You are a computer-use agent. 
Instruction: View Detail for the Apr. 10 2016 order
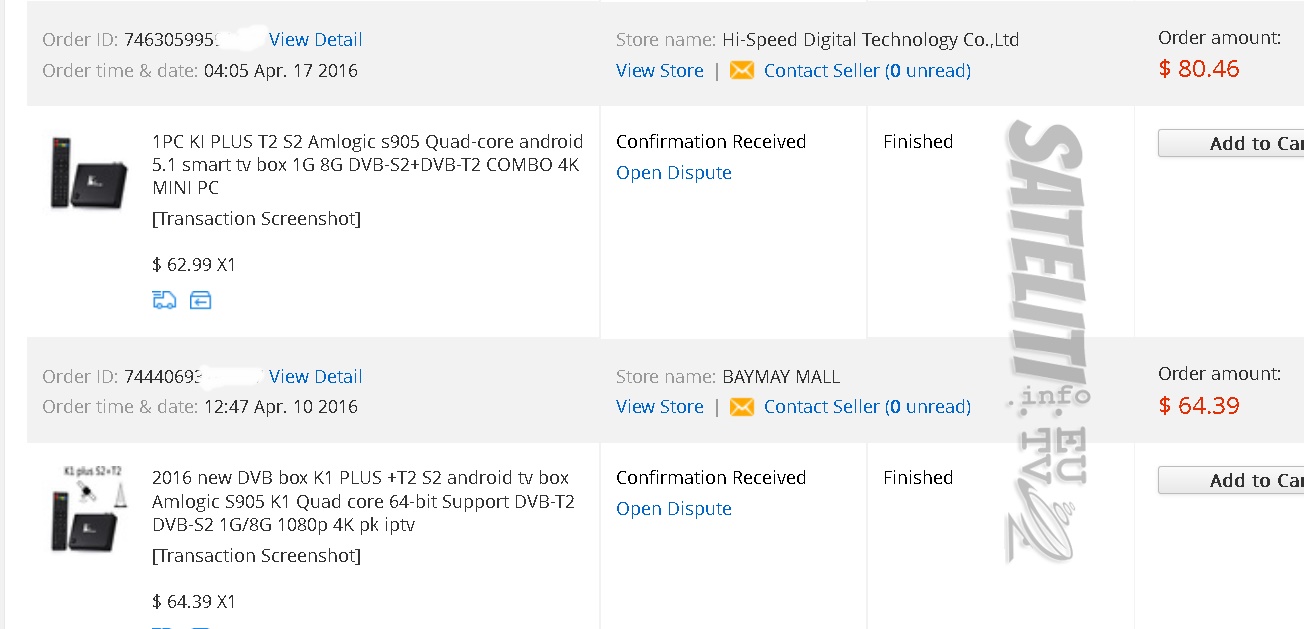click(x=316, y=377)
